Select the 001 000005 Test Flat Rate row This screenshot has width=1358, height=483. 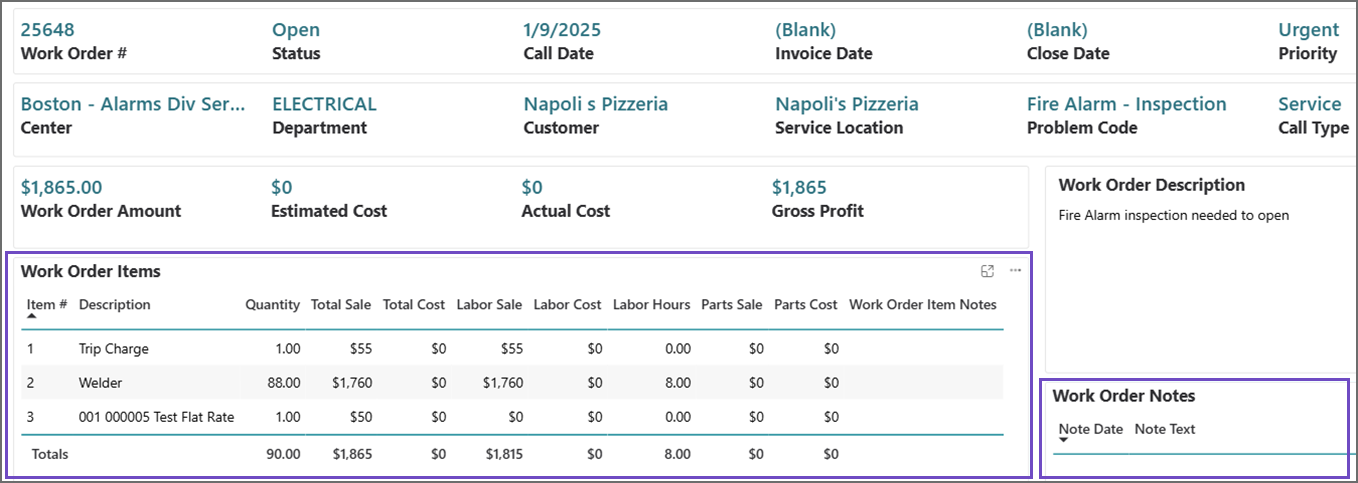156,417
